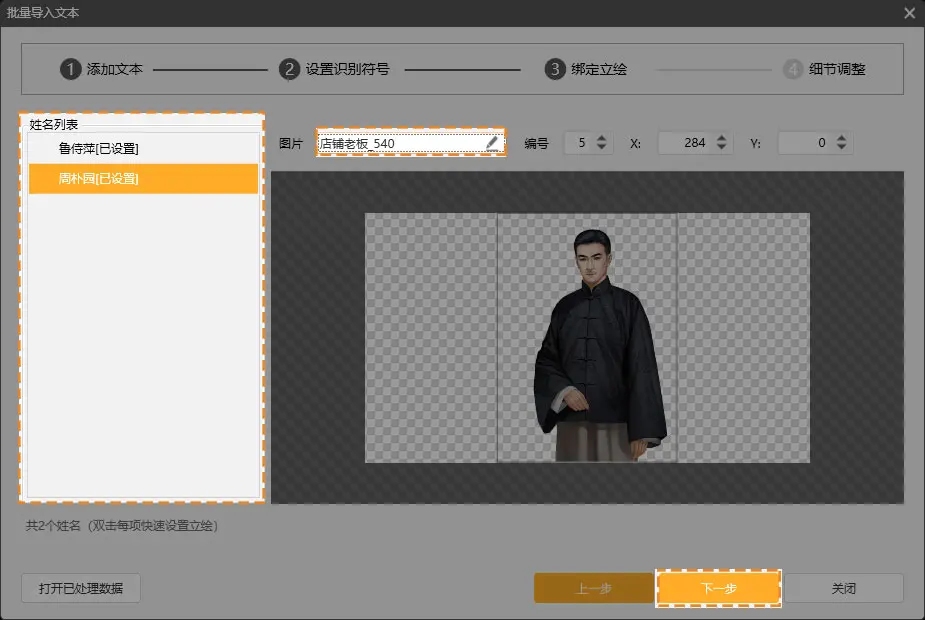This screenshot has width=925, height=620.
Task: Increase the X value with up arrow
Action: [x=721, y=138]
